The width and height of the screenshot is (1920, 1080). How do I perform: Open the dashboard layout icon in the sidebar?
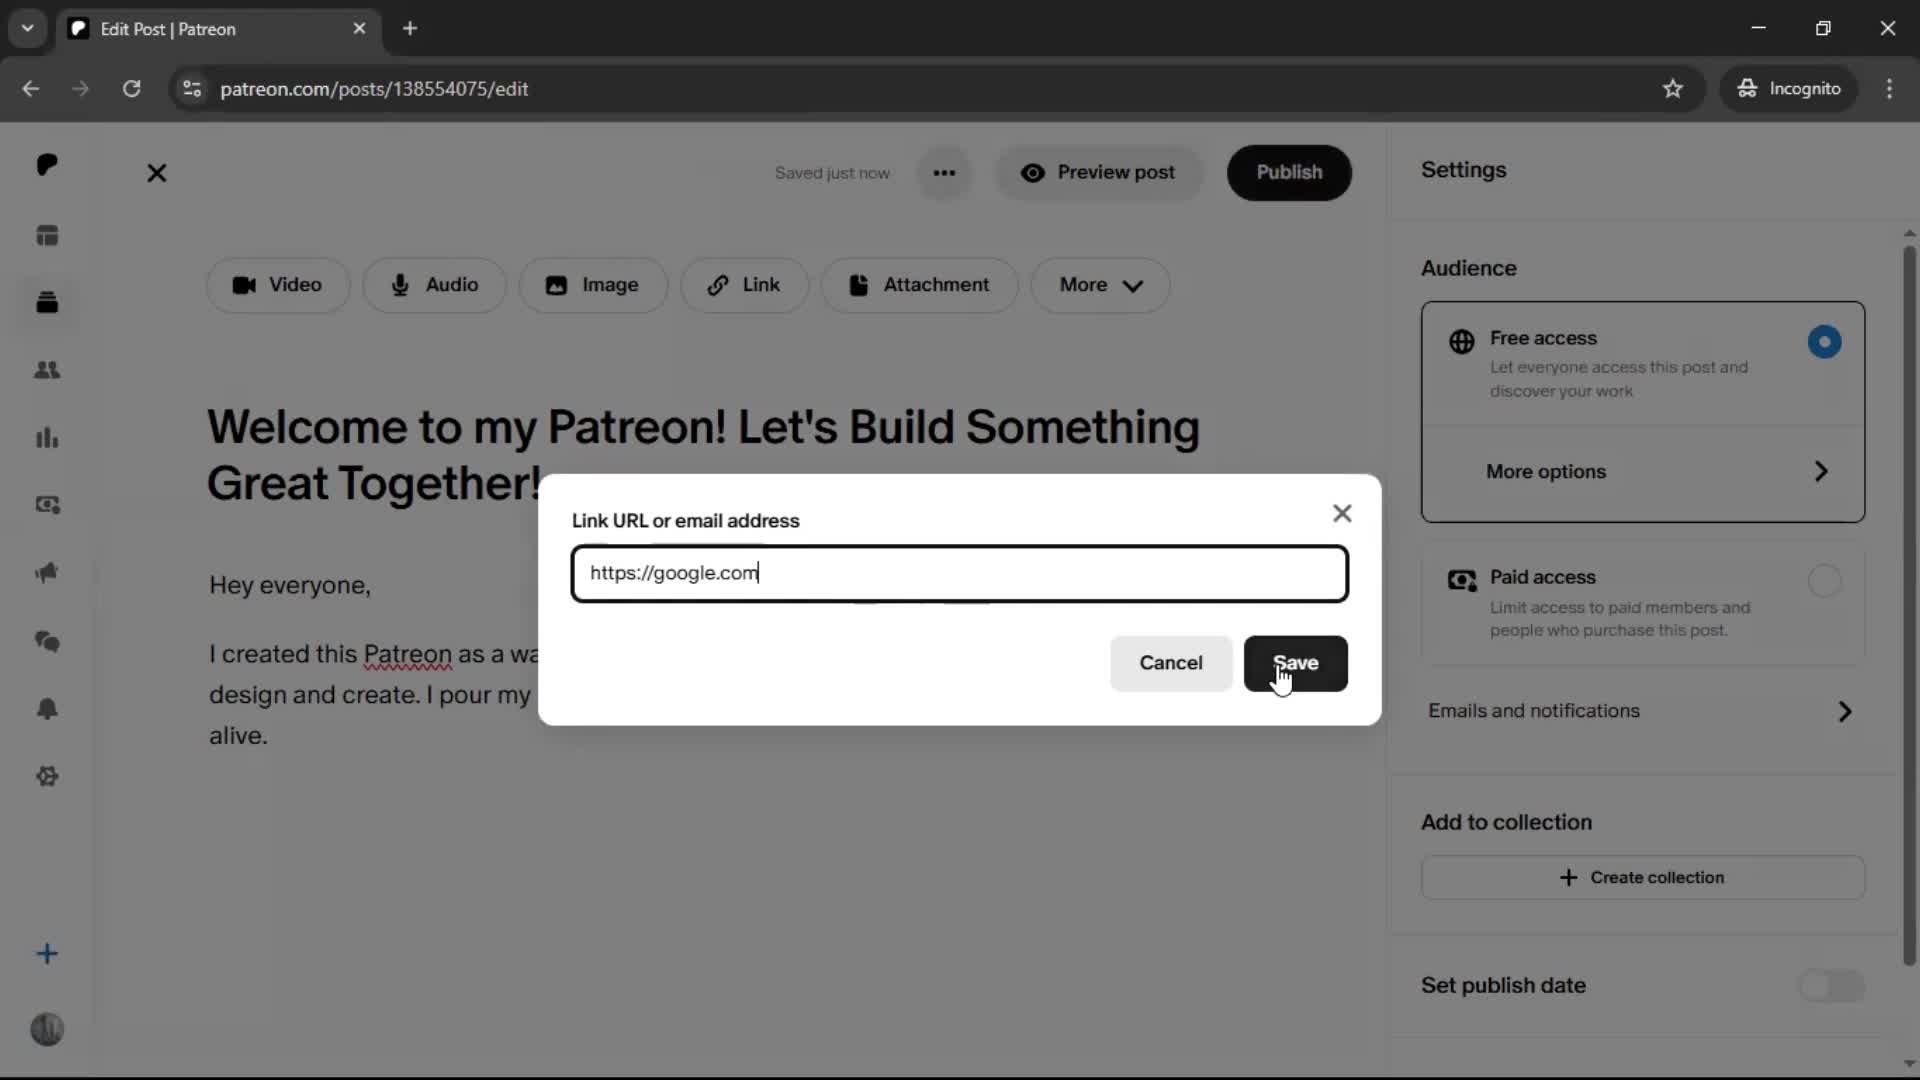point(47,236)
